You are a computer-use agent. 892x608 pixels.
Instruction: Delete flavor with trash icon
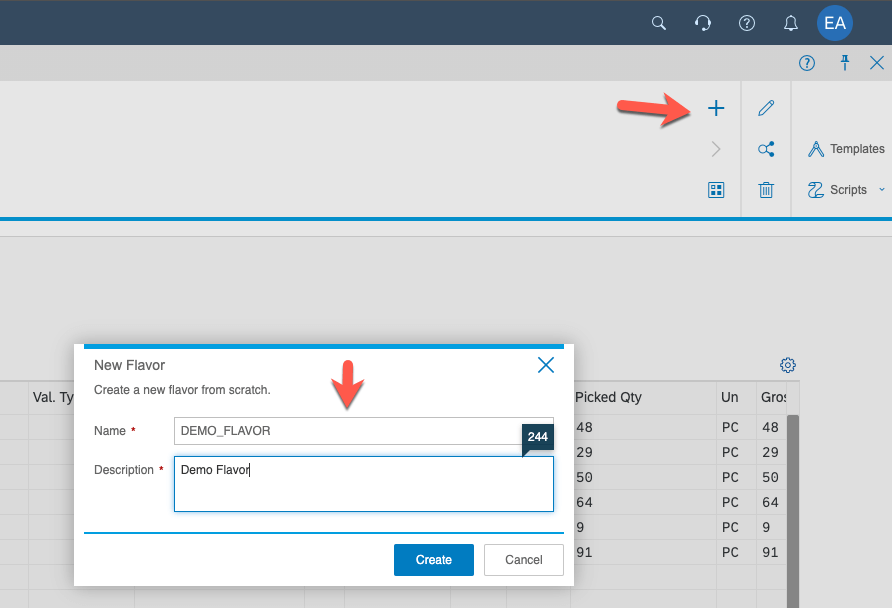[x=766, y=190]
